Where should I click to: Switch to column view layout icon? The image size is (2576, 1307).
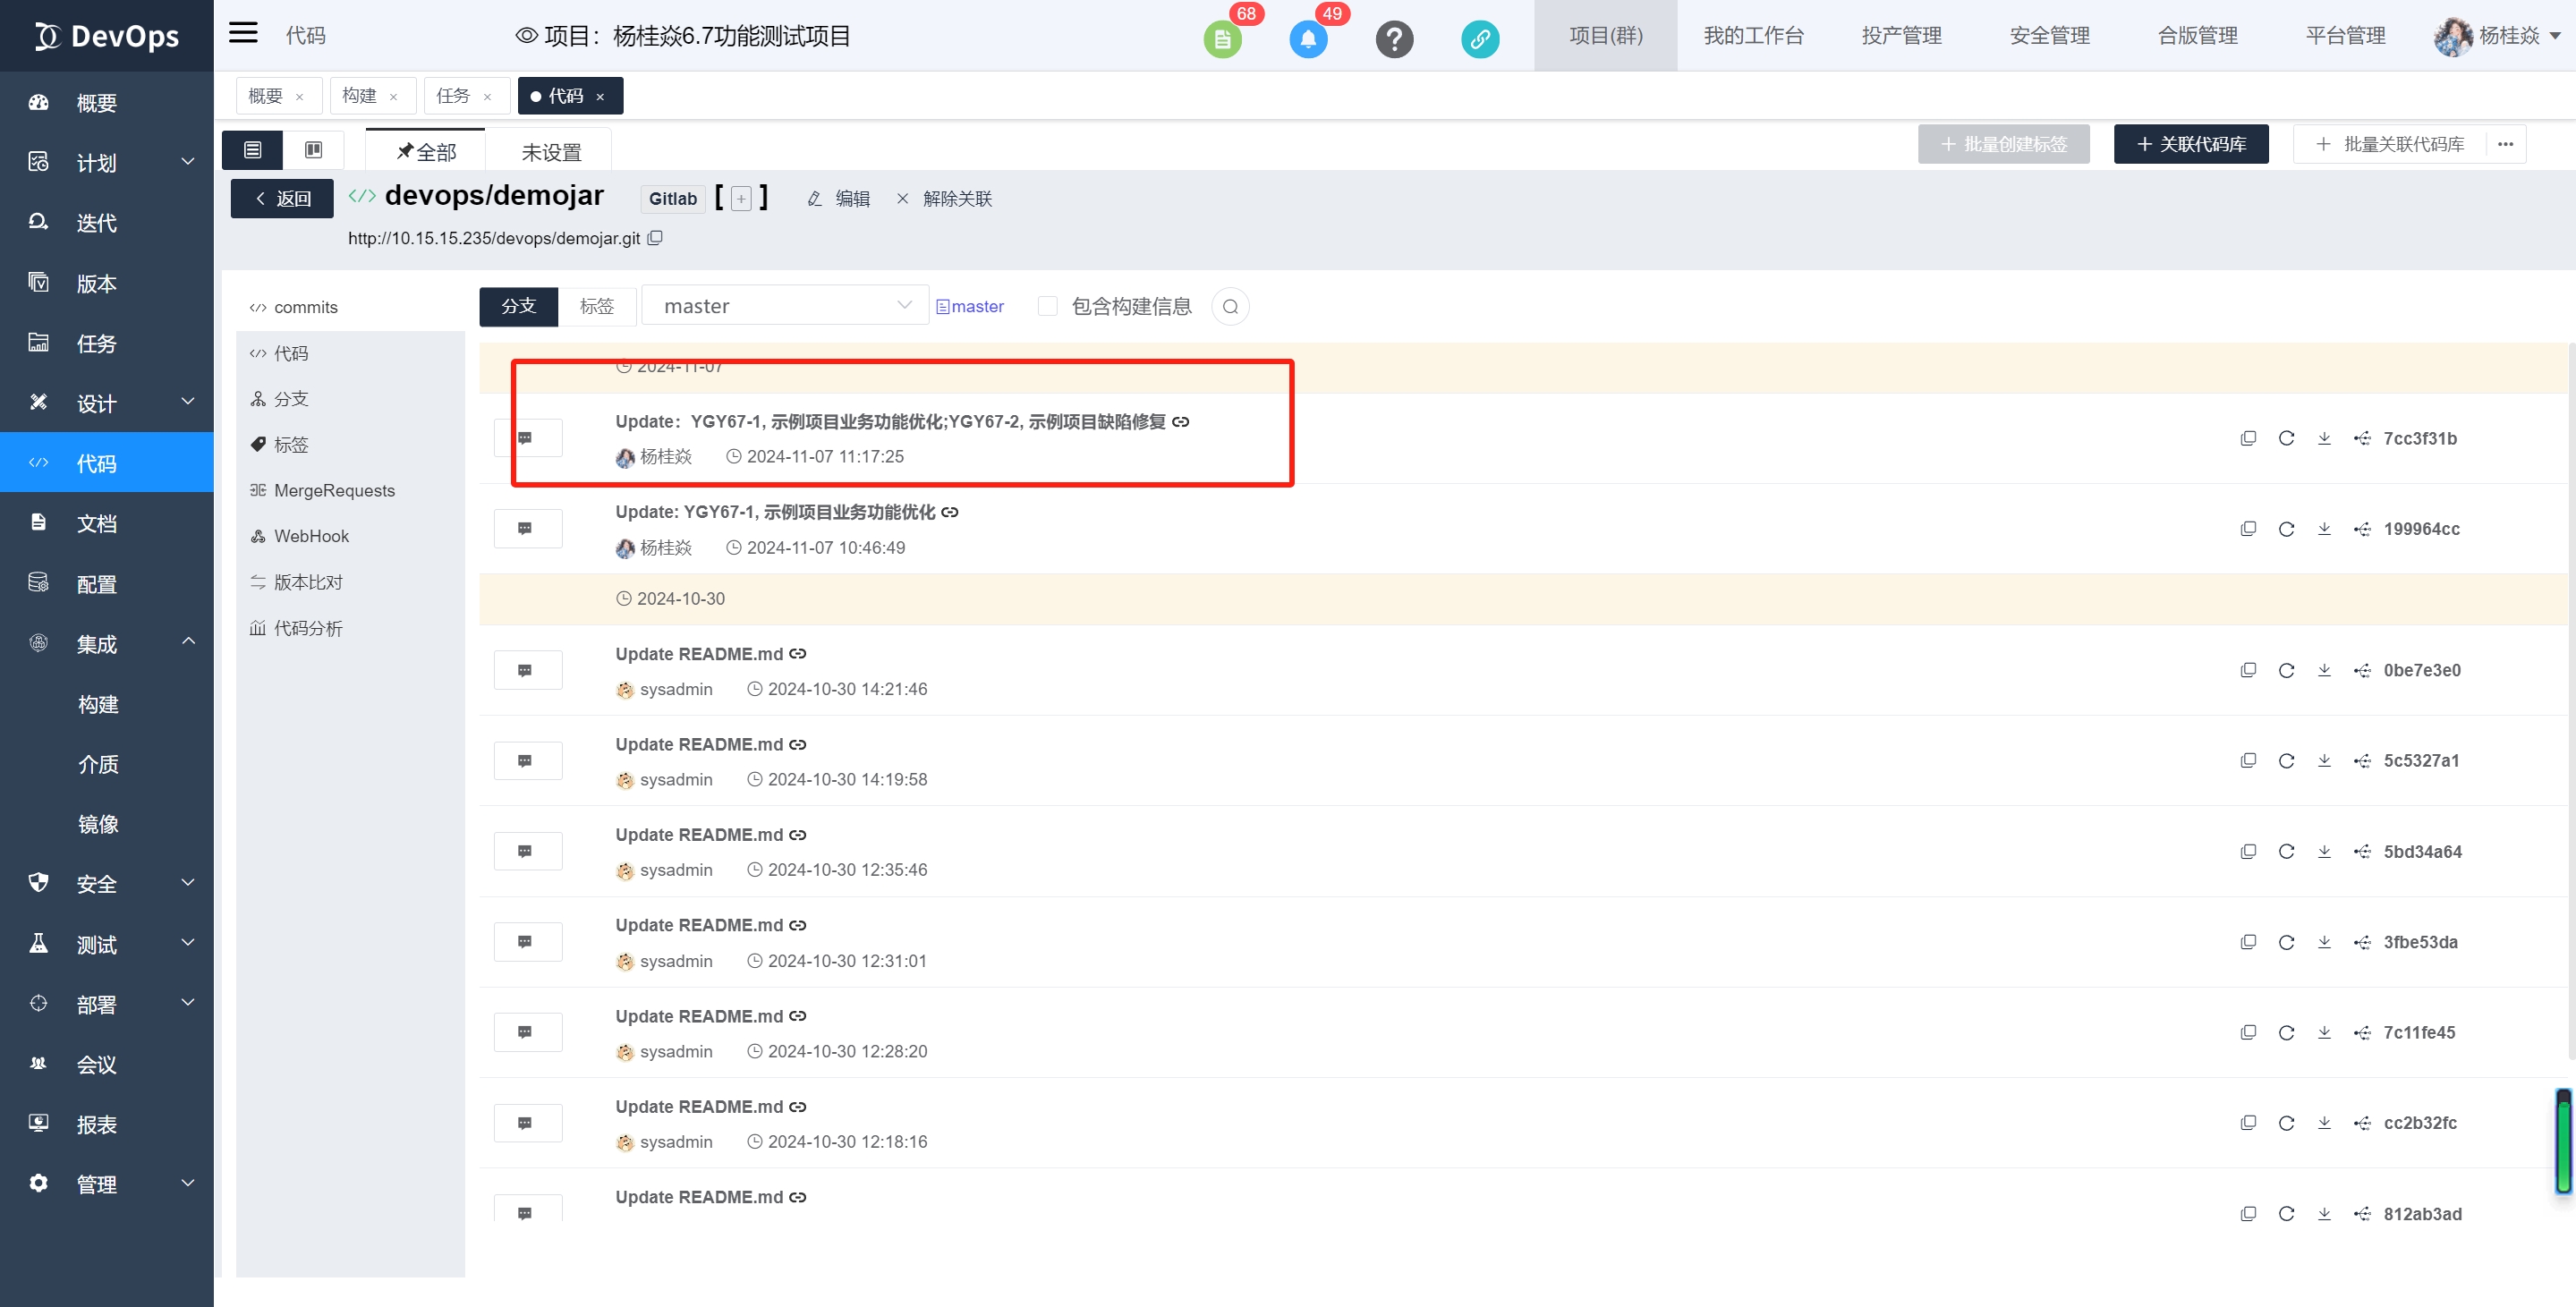pos(313,150)
